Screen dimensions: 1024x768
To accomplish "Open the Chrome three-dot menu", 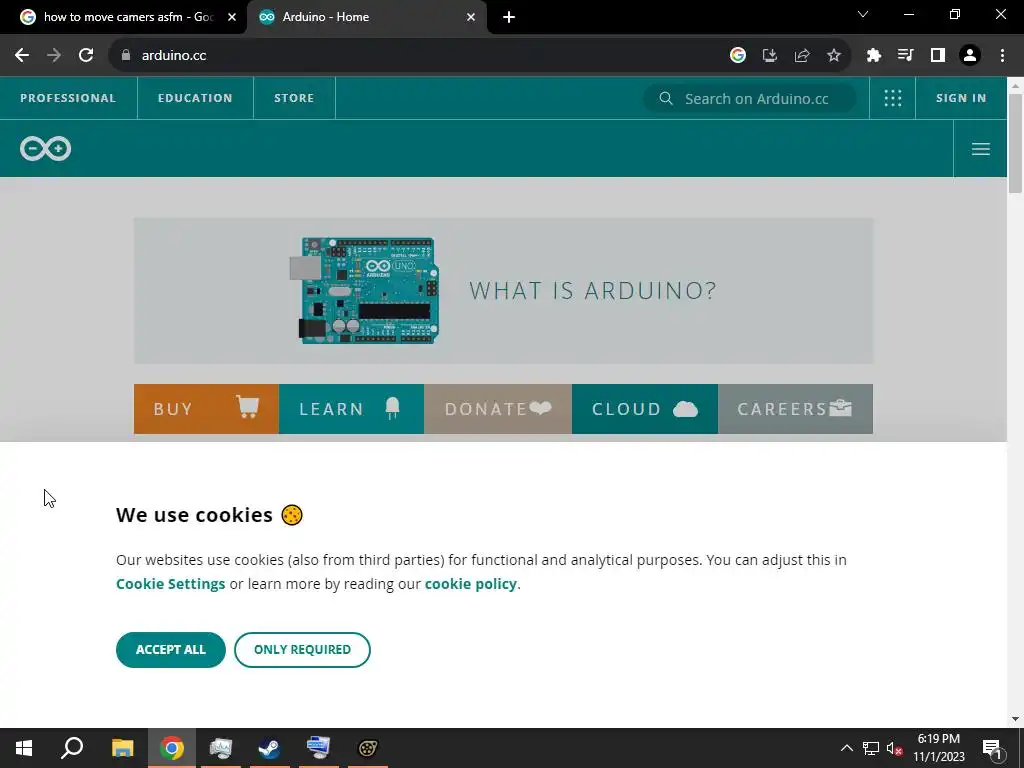I will [x=1002, y=56].
